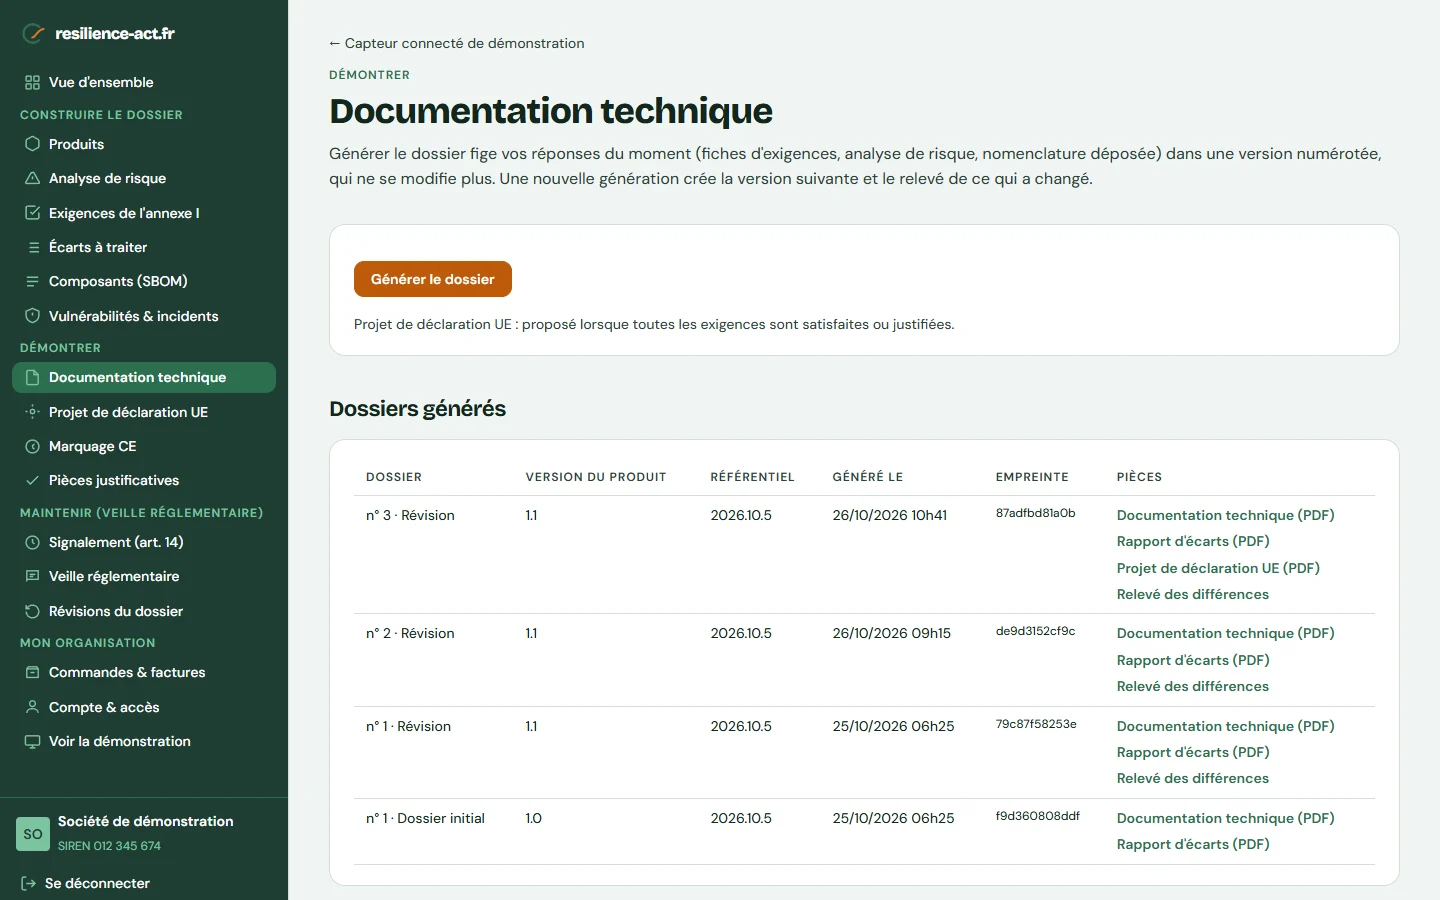Click 'Société de démonstration' organisation name
The image size is (1440, 900).
[x=145, y=821]
